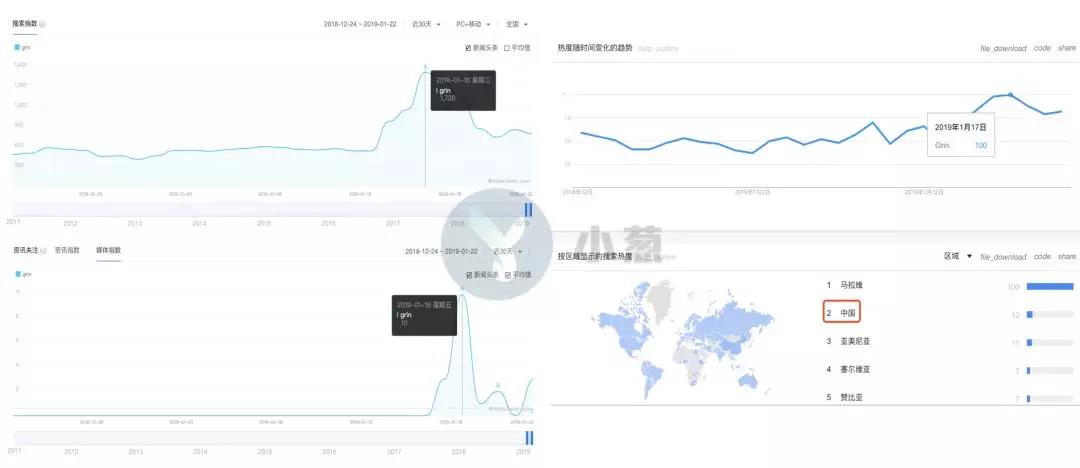Click 马拉维 row in region ranking
The width and height of the screenshot is (1080, 468).
click(x=951, y=285)
